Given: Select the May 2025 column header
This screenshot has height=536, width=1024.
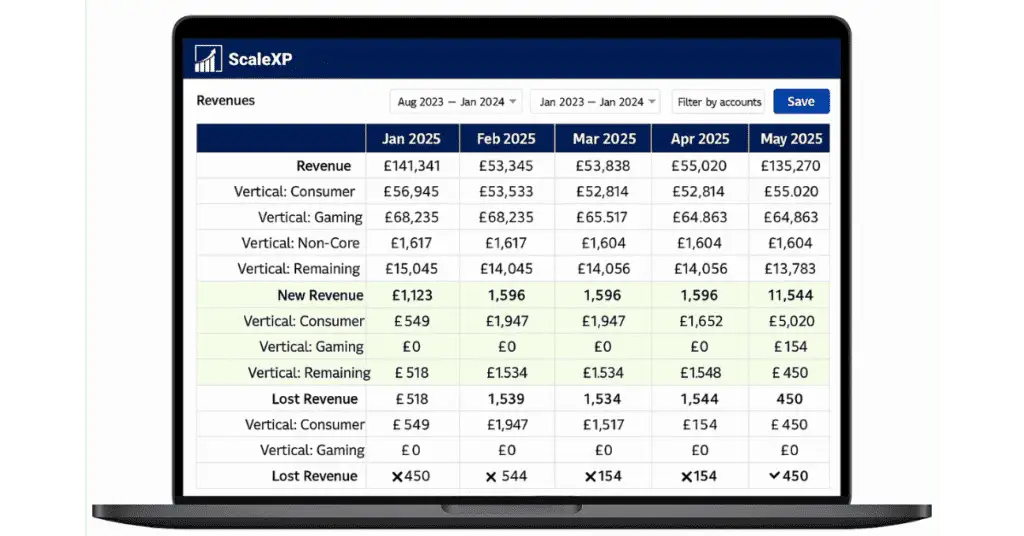Looking at the screenshot, I should coord(791,138).
